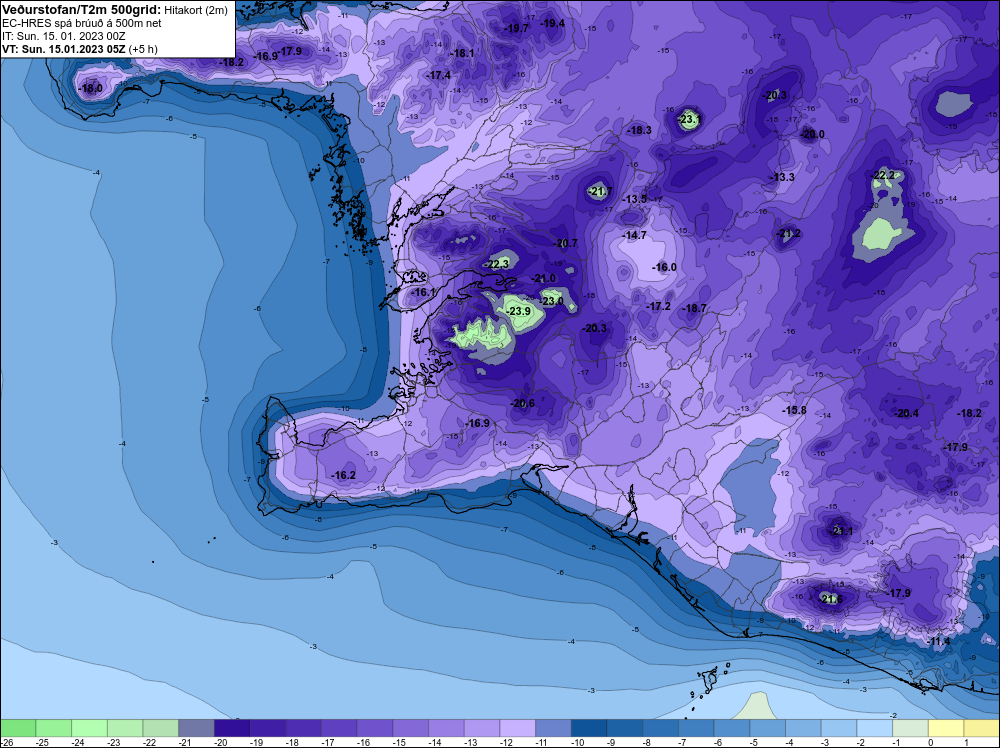The width and height of the screenshot is (1000, 748).
Task: Click the -18.0 temperature label
Action: (x=91, y=89)
